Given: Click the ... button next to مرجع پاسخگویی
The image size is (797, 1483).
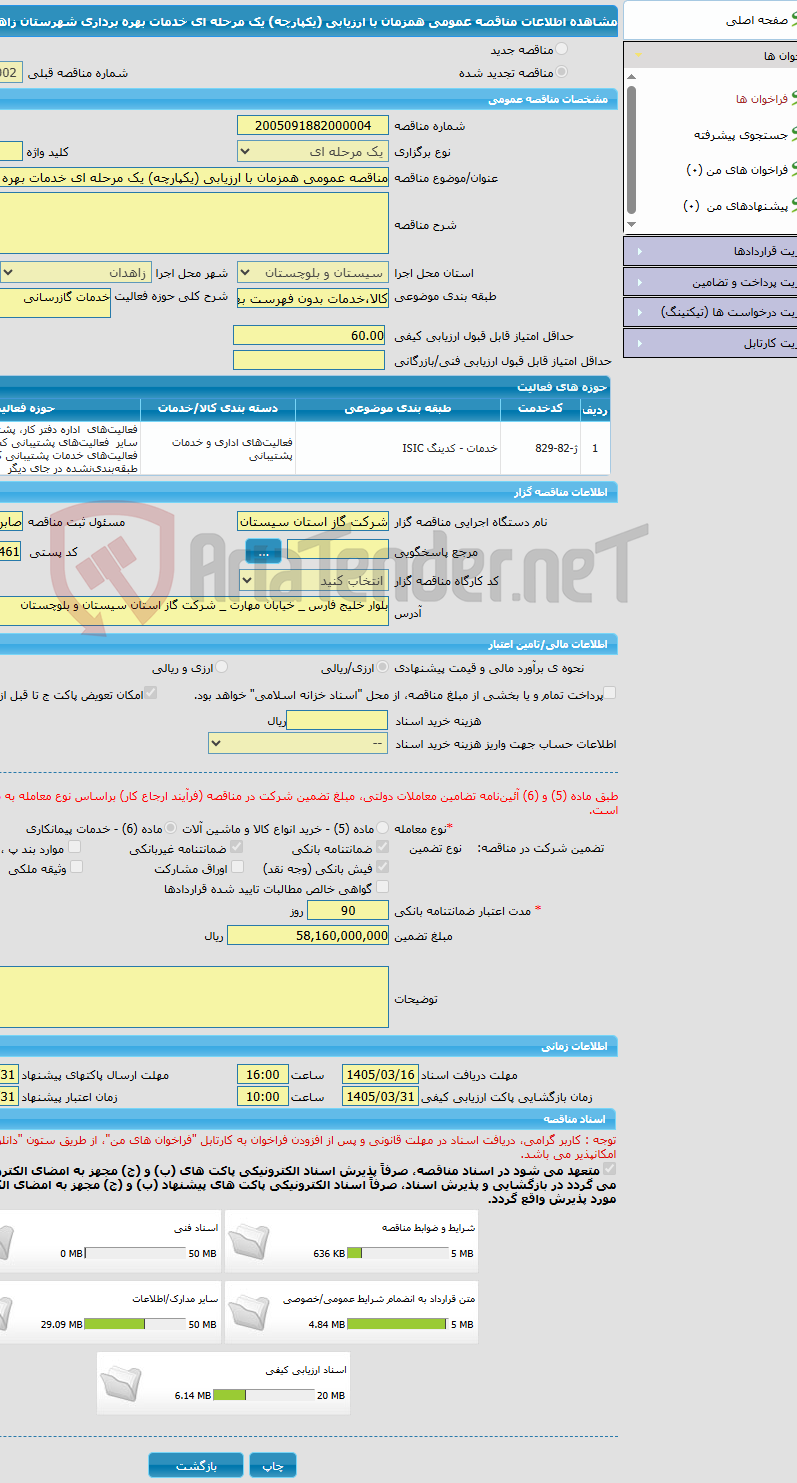Looking at the screenshot, I should click(x=263, y=551).
